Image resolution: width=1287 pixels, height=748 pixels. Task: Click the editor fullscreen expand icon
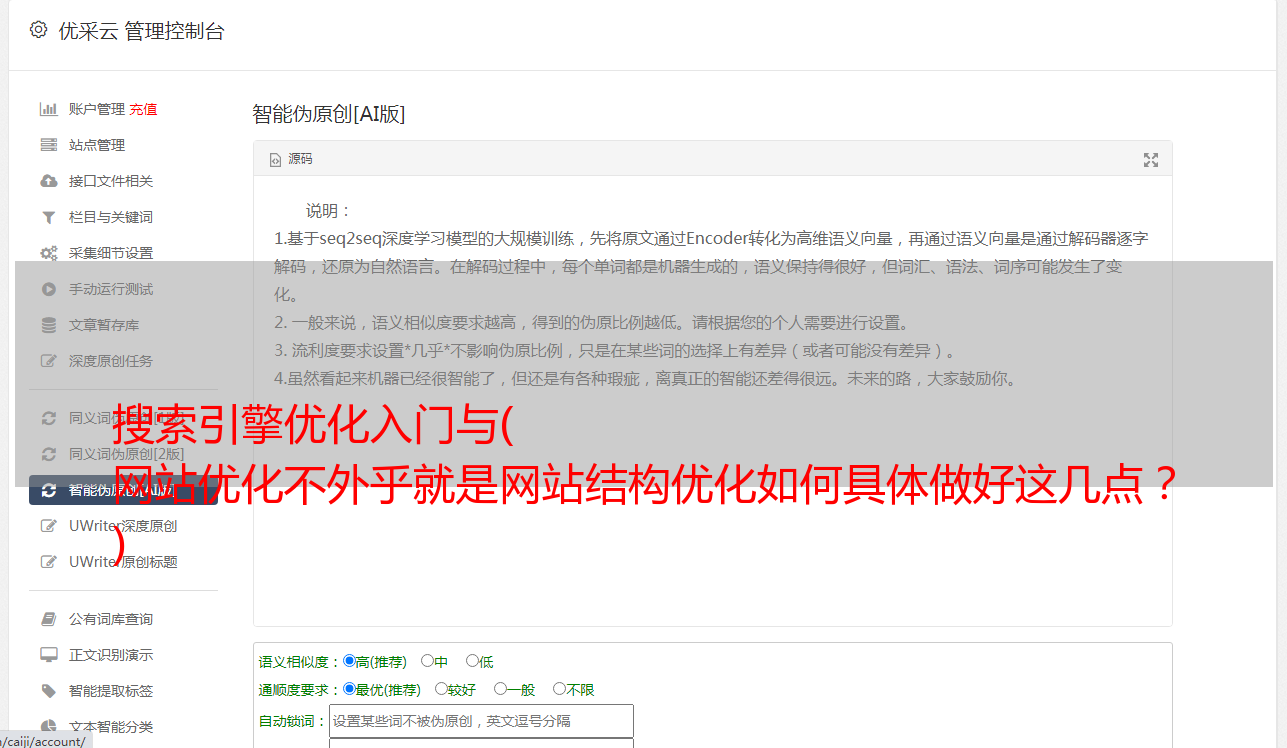[1151, 159]
